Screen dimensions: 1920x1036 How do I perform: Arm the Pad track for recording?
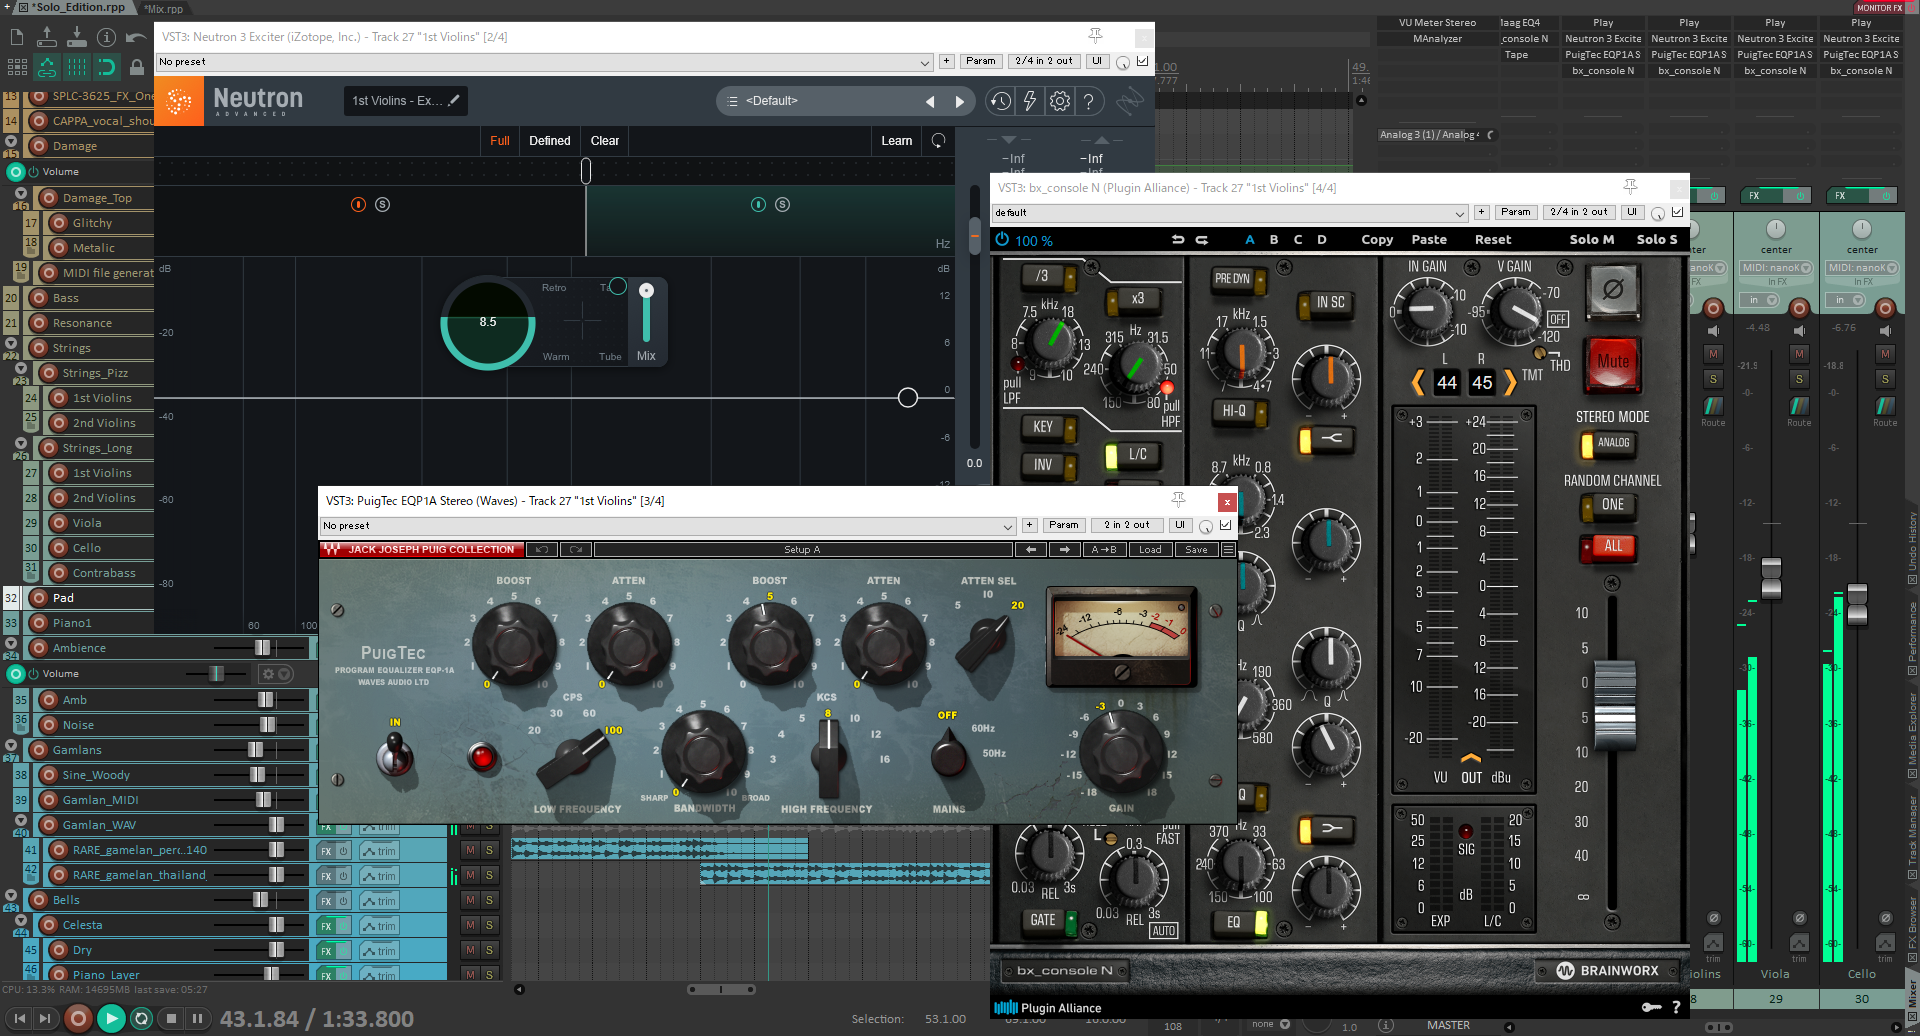tap(39, 598)
